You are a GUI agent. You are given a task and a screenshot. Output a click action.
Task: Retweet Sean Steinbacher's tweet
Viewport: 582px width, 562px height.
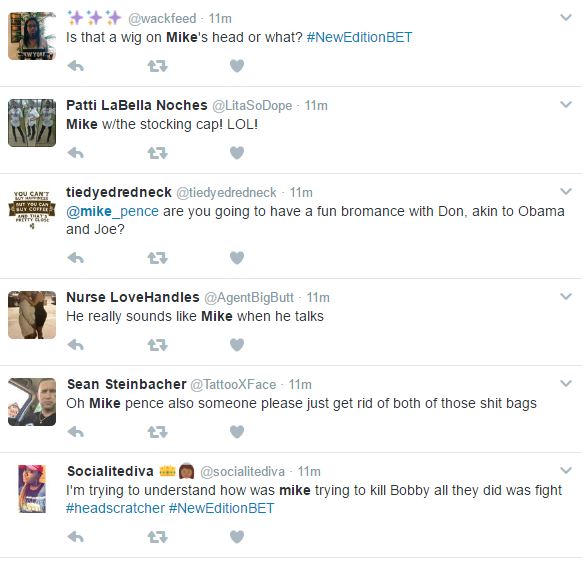click(x=157, y=432)
